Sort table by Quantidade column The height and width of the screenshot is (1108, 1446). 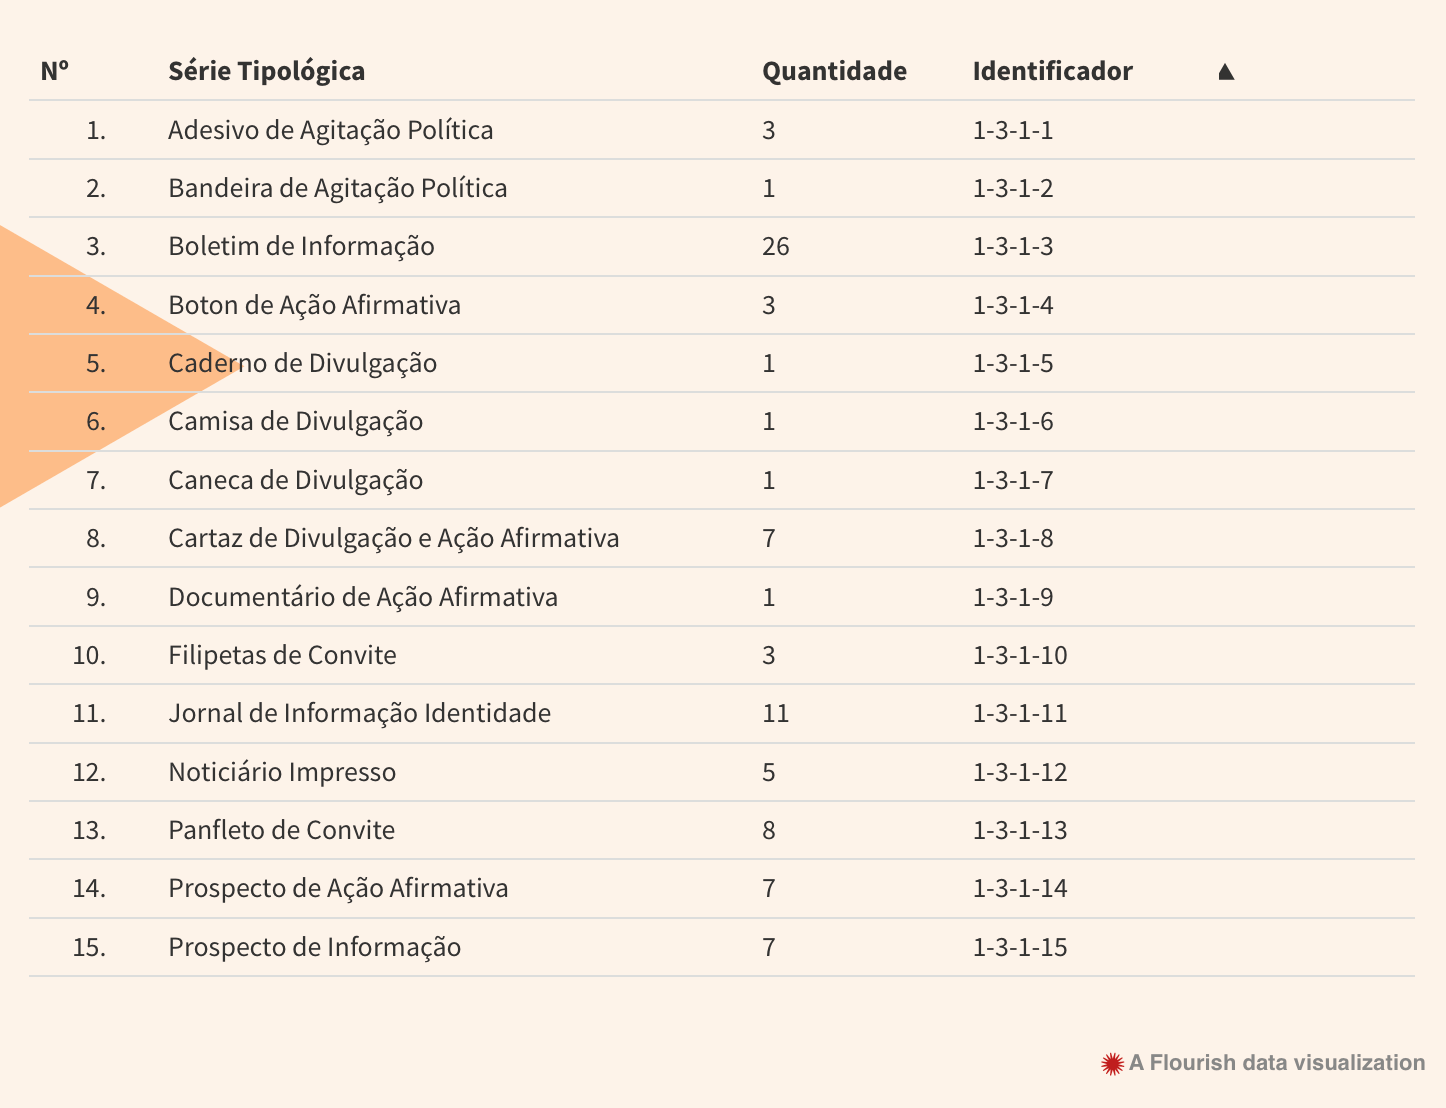834,71
